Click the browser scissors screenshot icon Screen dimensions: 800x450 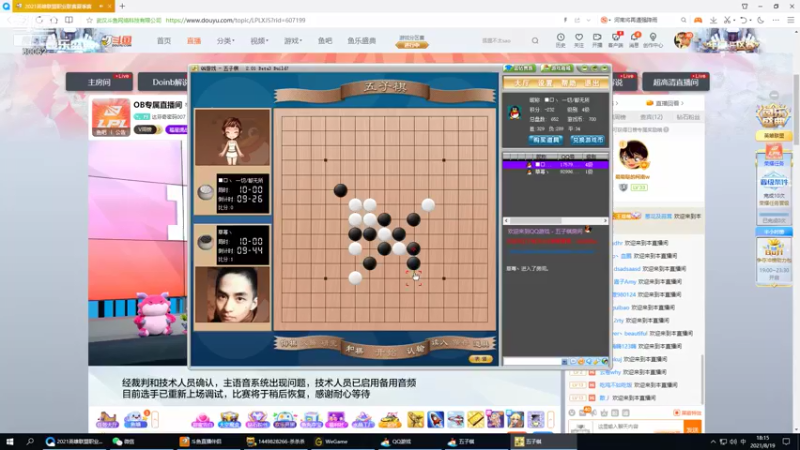[x=728, y=20]
